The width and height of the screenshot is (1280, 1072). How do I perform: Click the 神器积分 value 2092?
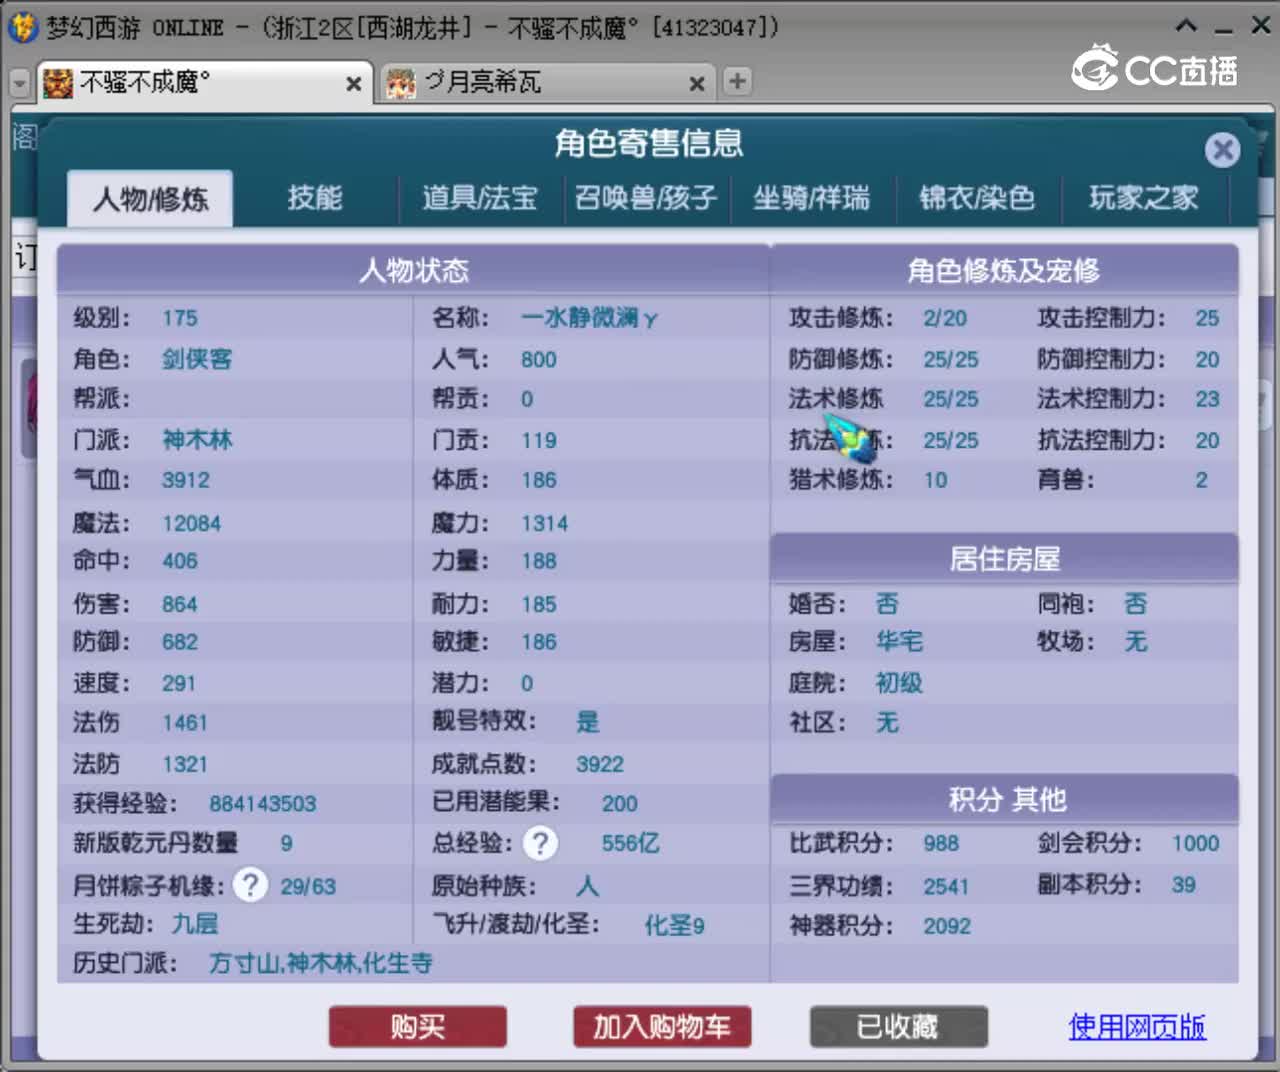click(x=947, y=926)
